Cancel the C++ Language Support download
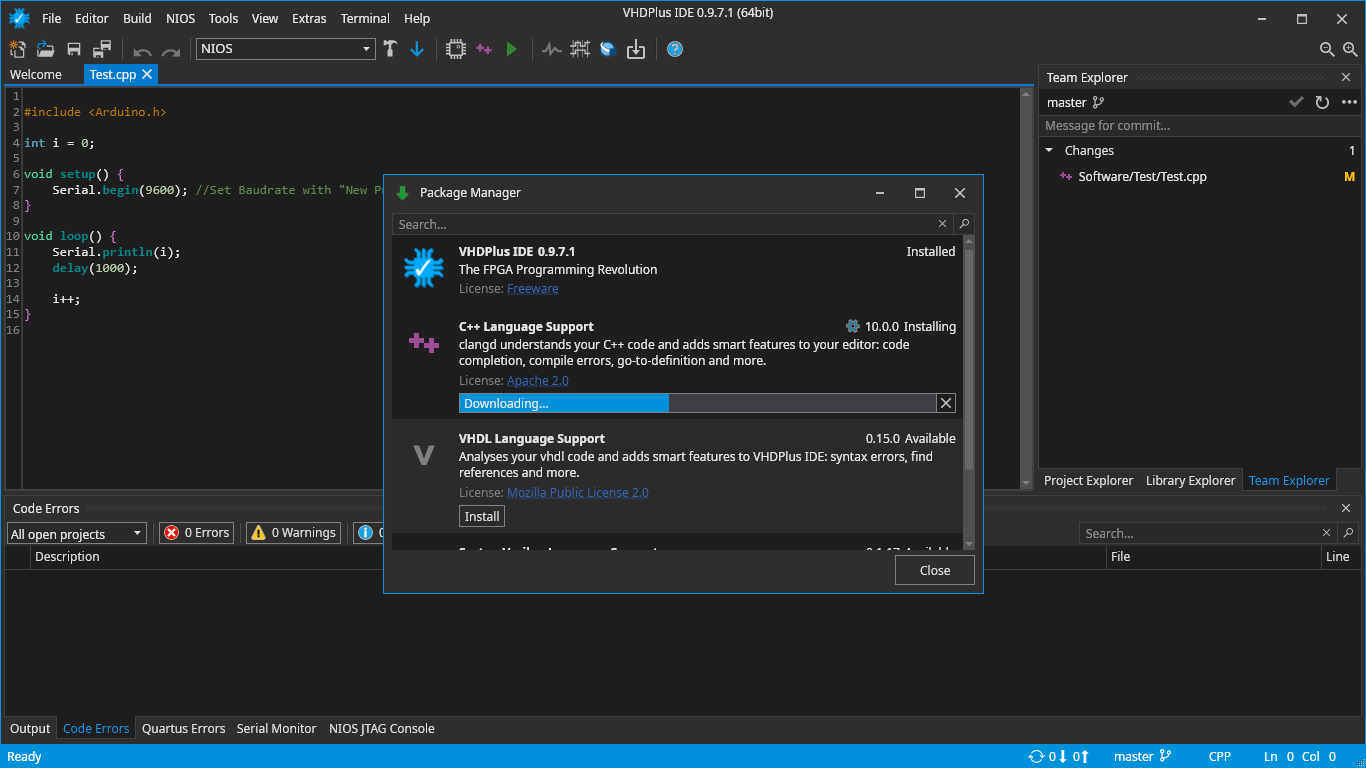 (946, 403)
